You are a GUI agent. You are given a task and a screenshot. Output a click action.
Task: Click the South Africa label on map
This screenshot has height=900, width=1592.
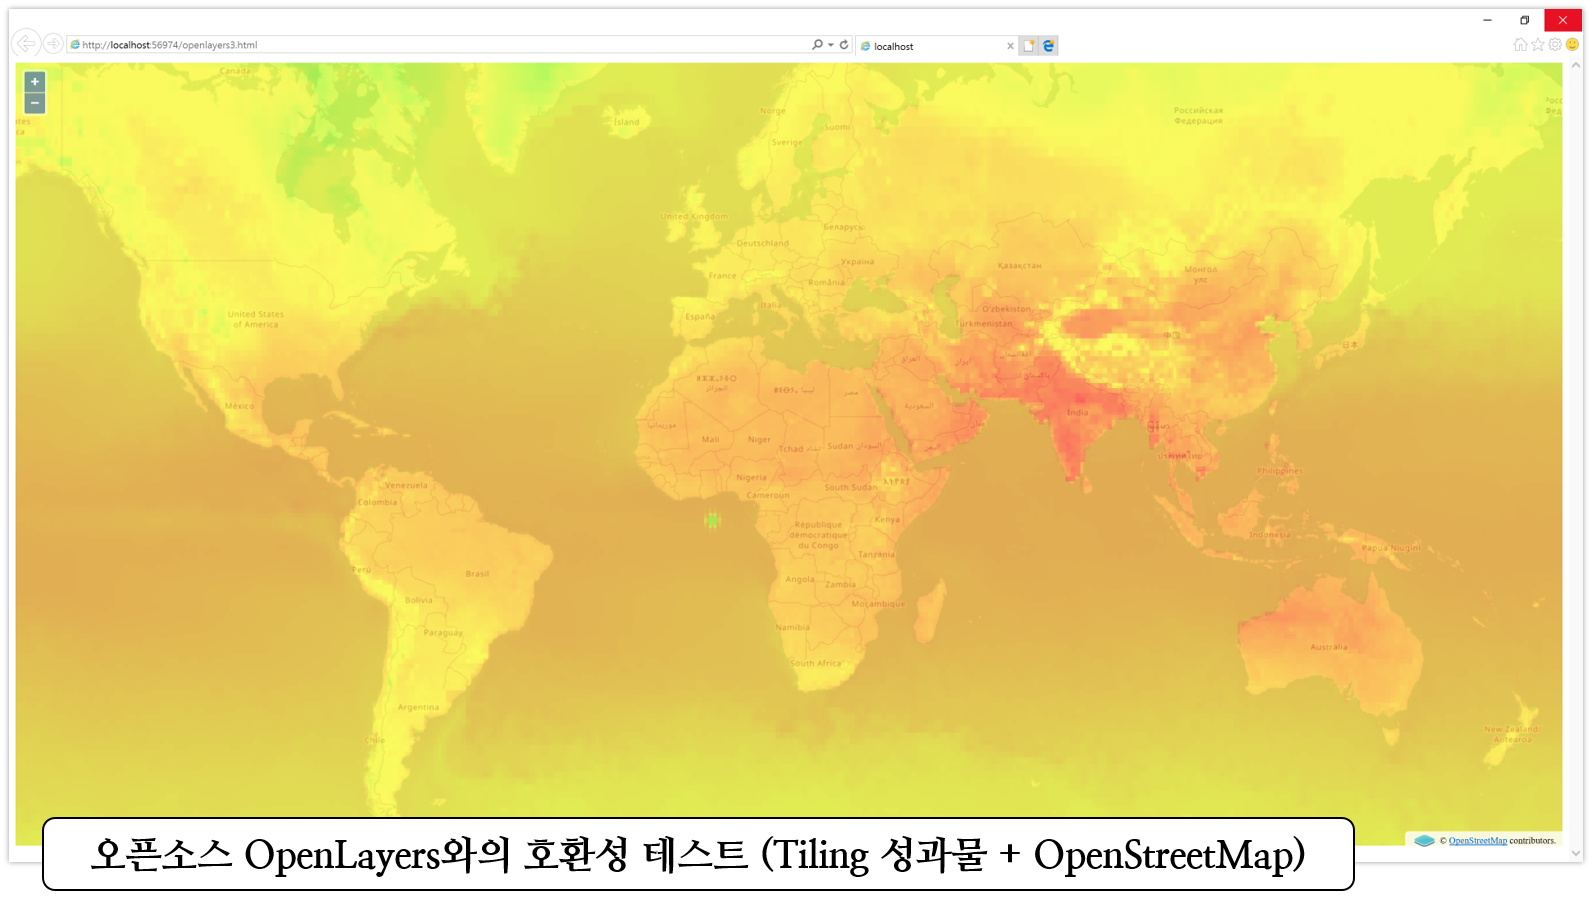click(x=816, y=663)
